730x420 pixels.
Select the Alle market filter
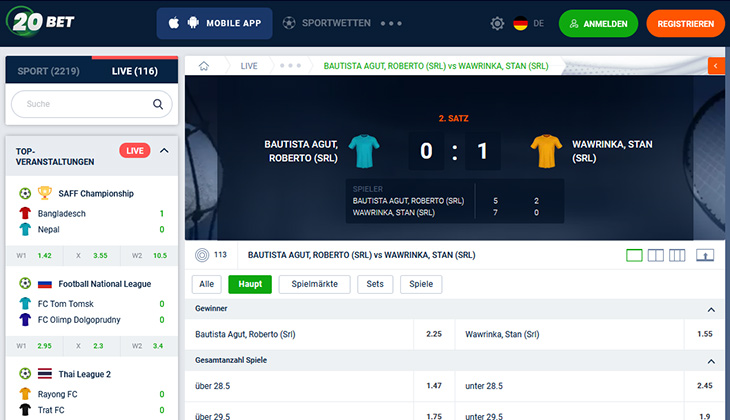point(207,284)
